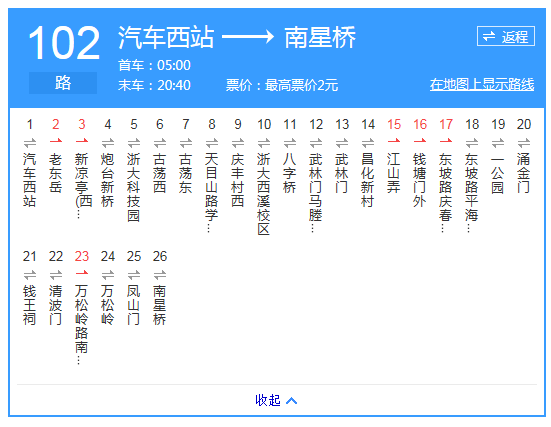The height and width of the screenshot is (427, 551).
Task: Click the one-way red arrow under stop 16
Action: click(x=420, y=141)
